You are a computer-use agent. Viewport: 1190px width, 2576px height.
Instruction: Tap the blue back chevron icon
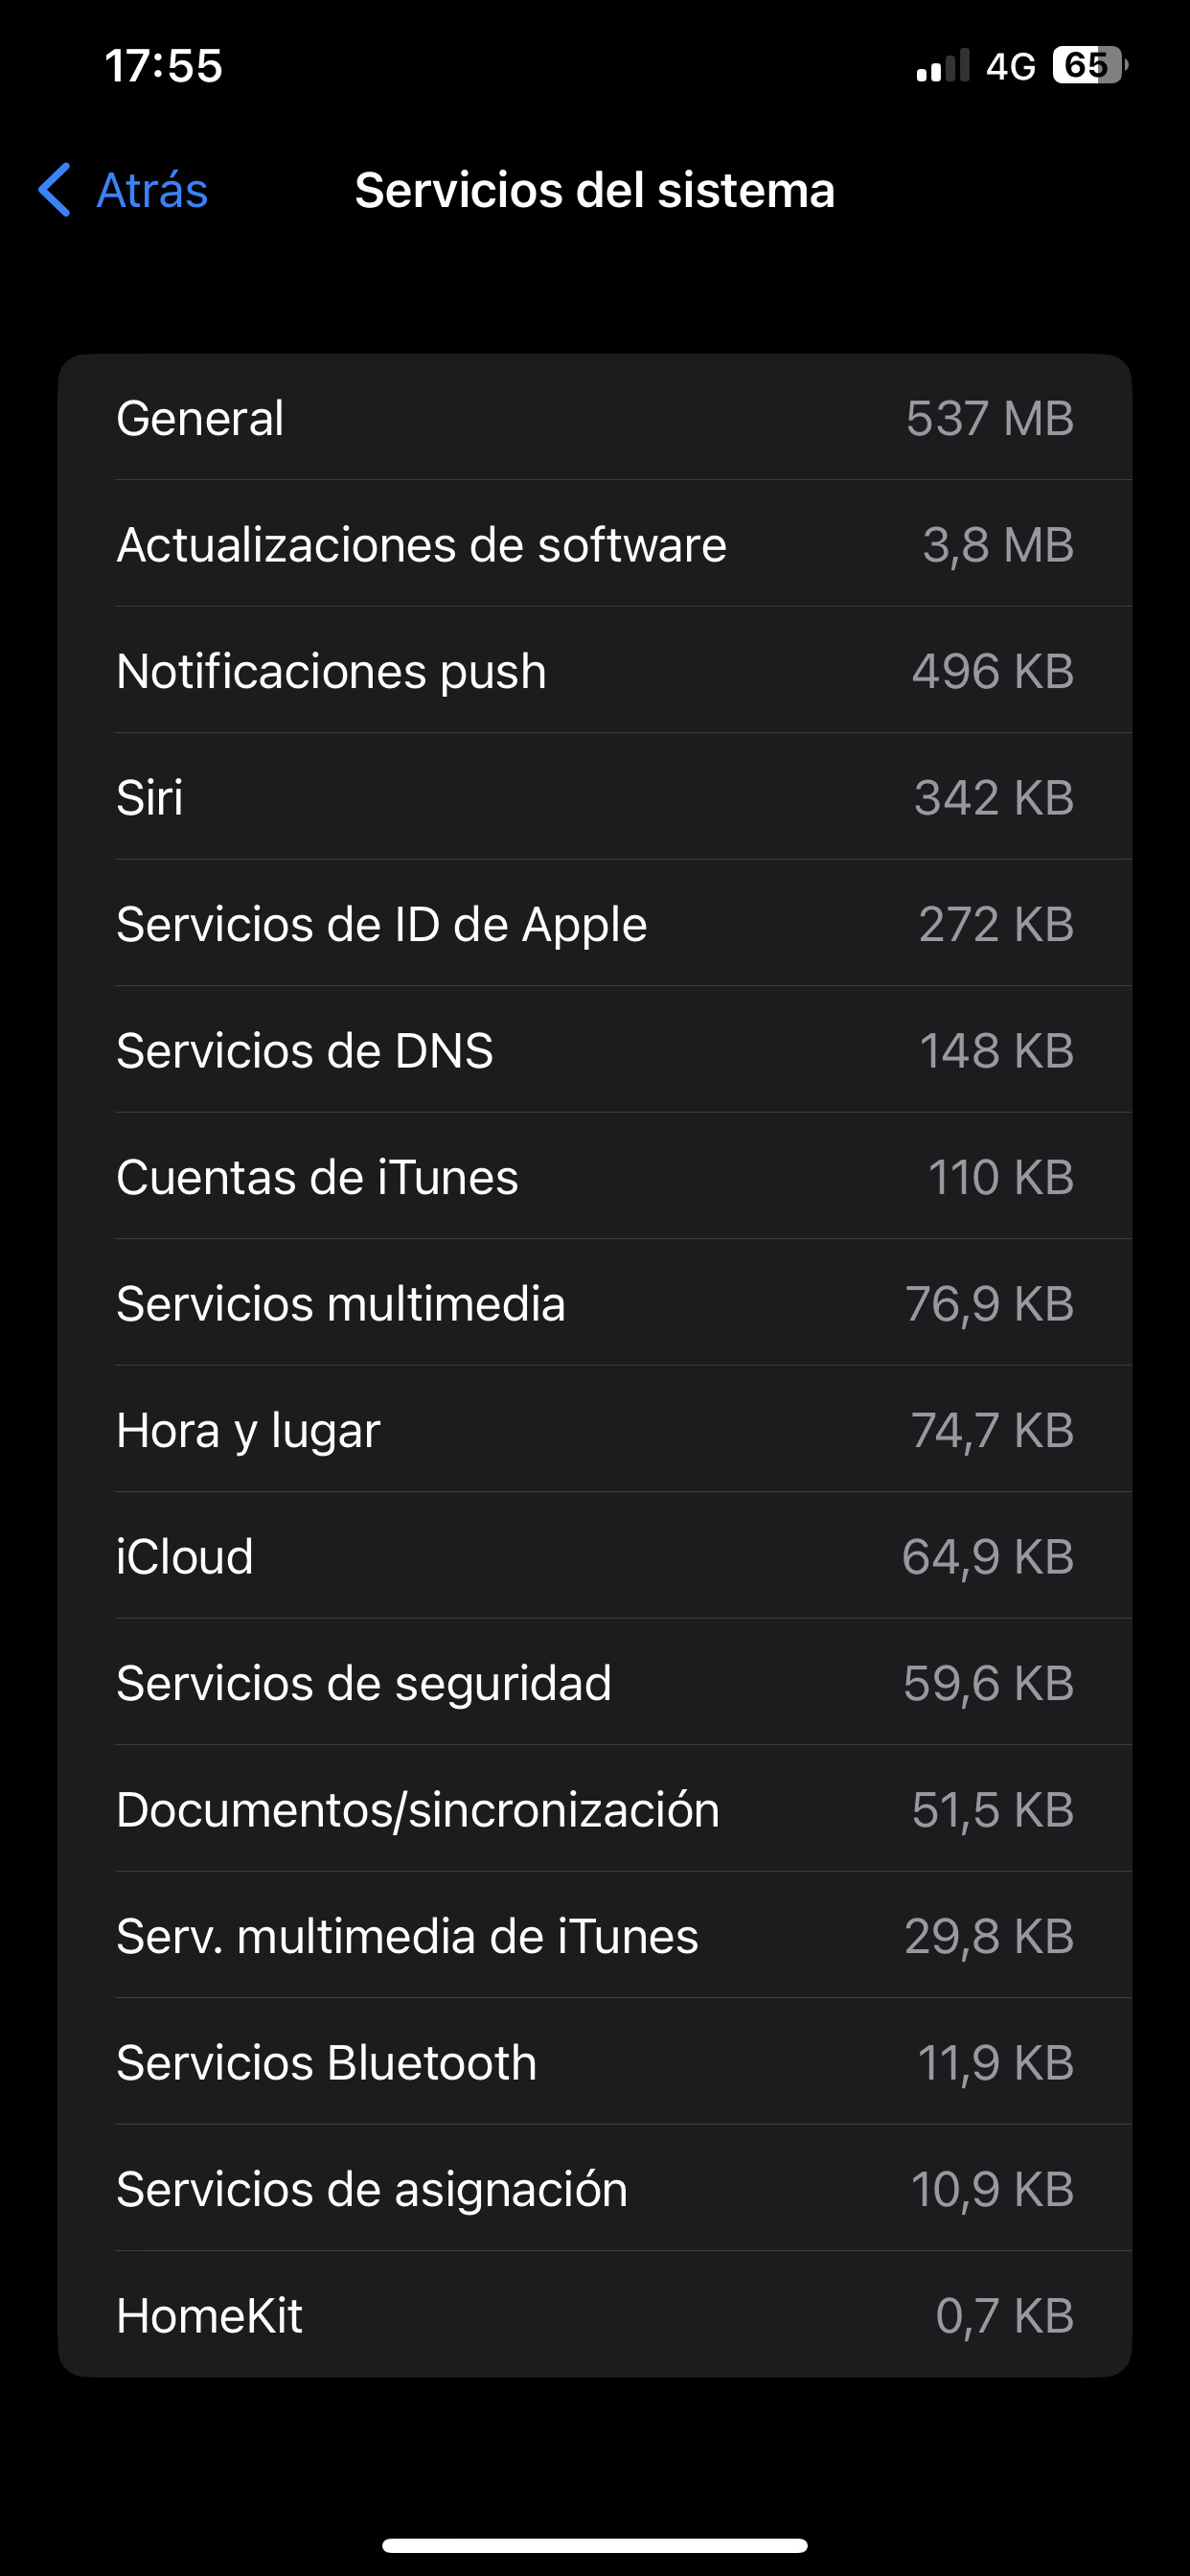pyautogui.click(x=56, y=190)
